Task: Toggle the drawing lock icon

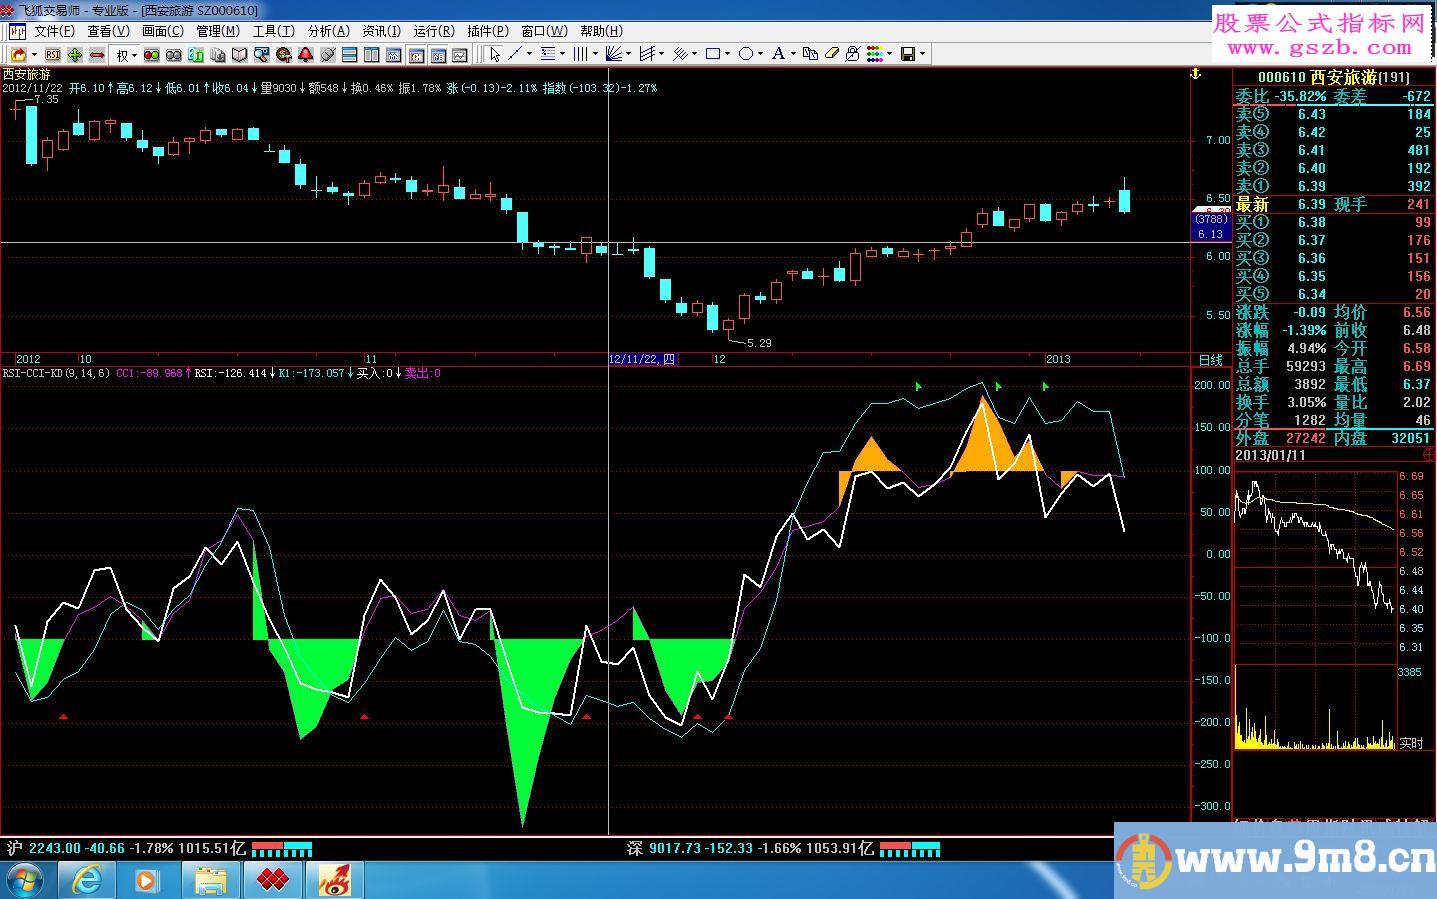Action: (x=852, y=54)
